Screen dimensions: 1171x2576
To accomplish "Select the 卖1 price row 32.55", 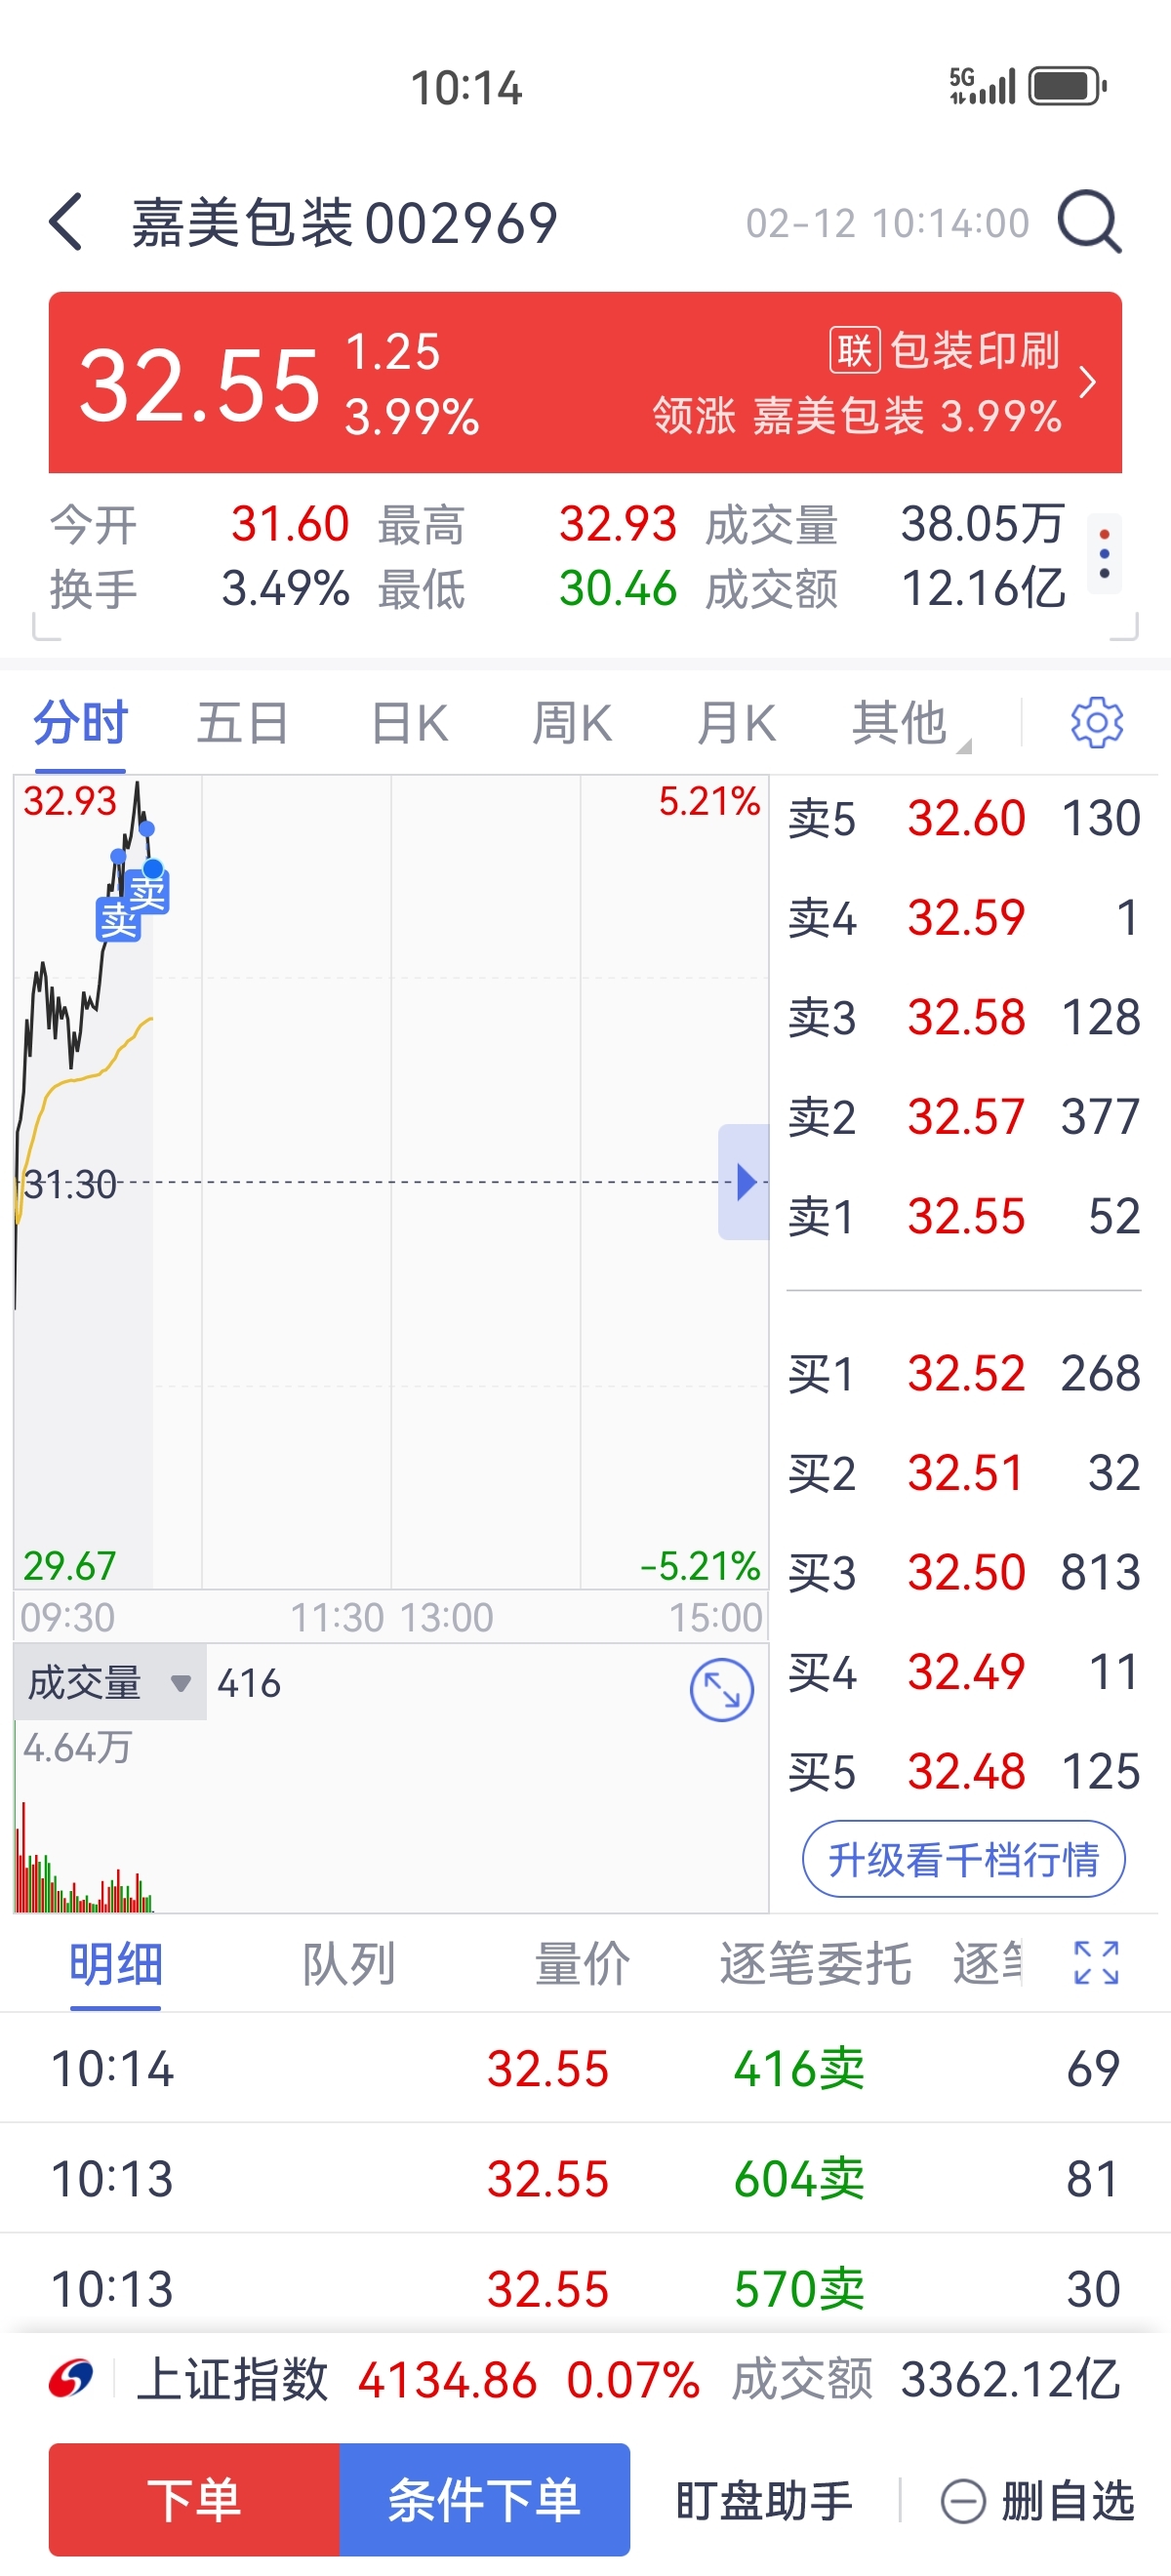I will tap(964, 1216).
